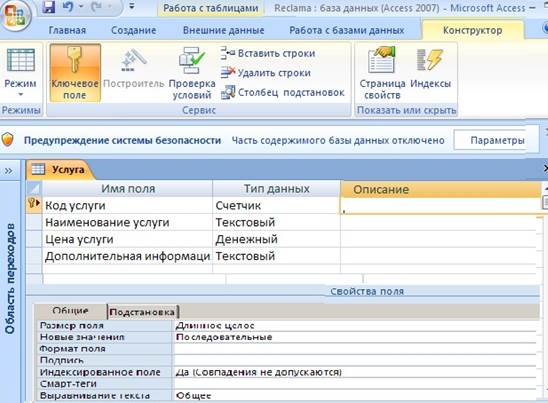
Task: Click the Вставить строки icon
Action: (228, 53)
